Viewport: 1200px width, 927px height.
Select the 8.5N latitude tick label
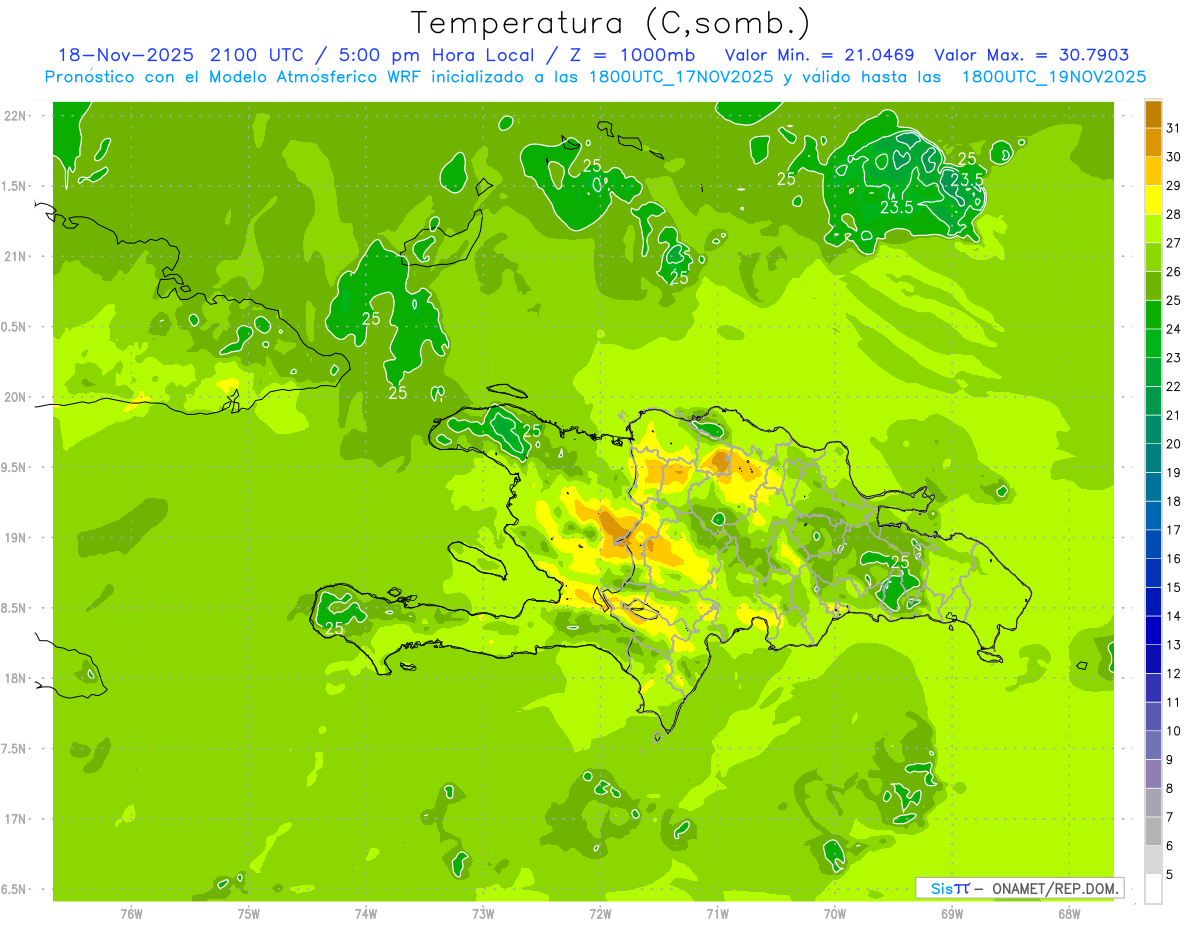(15, 609)
